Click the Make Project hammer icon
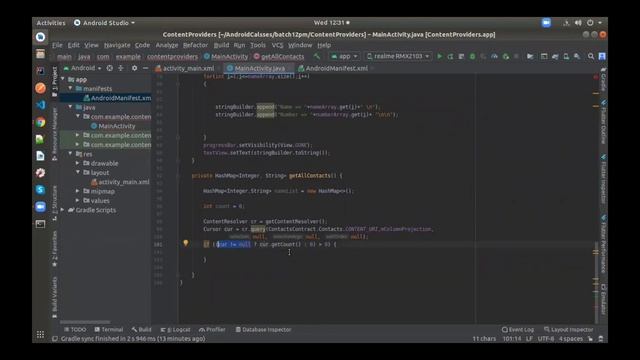This screenshot has height=360, width=640. 317,56
